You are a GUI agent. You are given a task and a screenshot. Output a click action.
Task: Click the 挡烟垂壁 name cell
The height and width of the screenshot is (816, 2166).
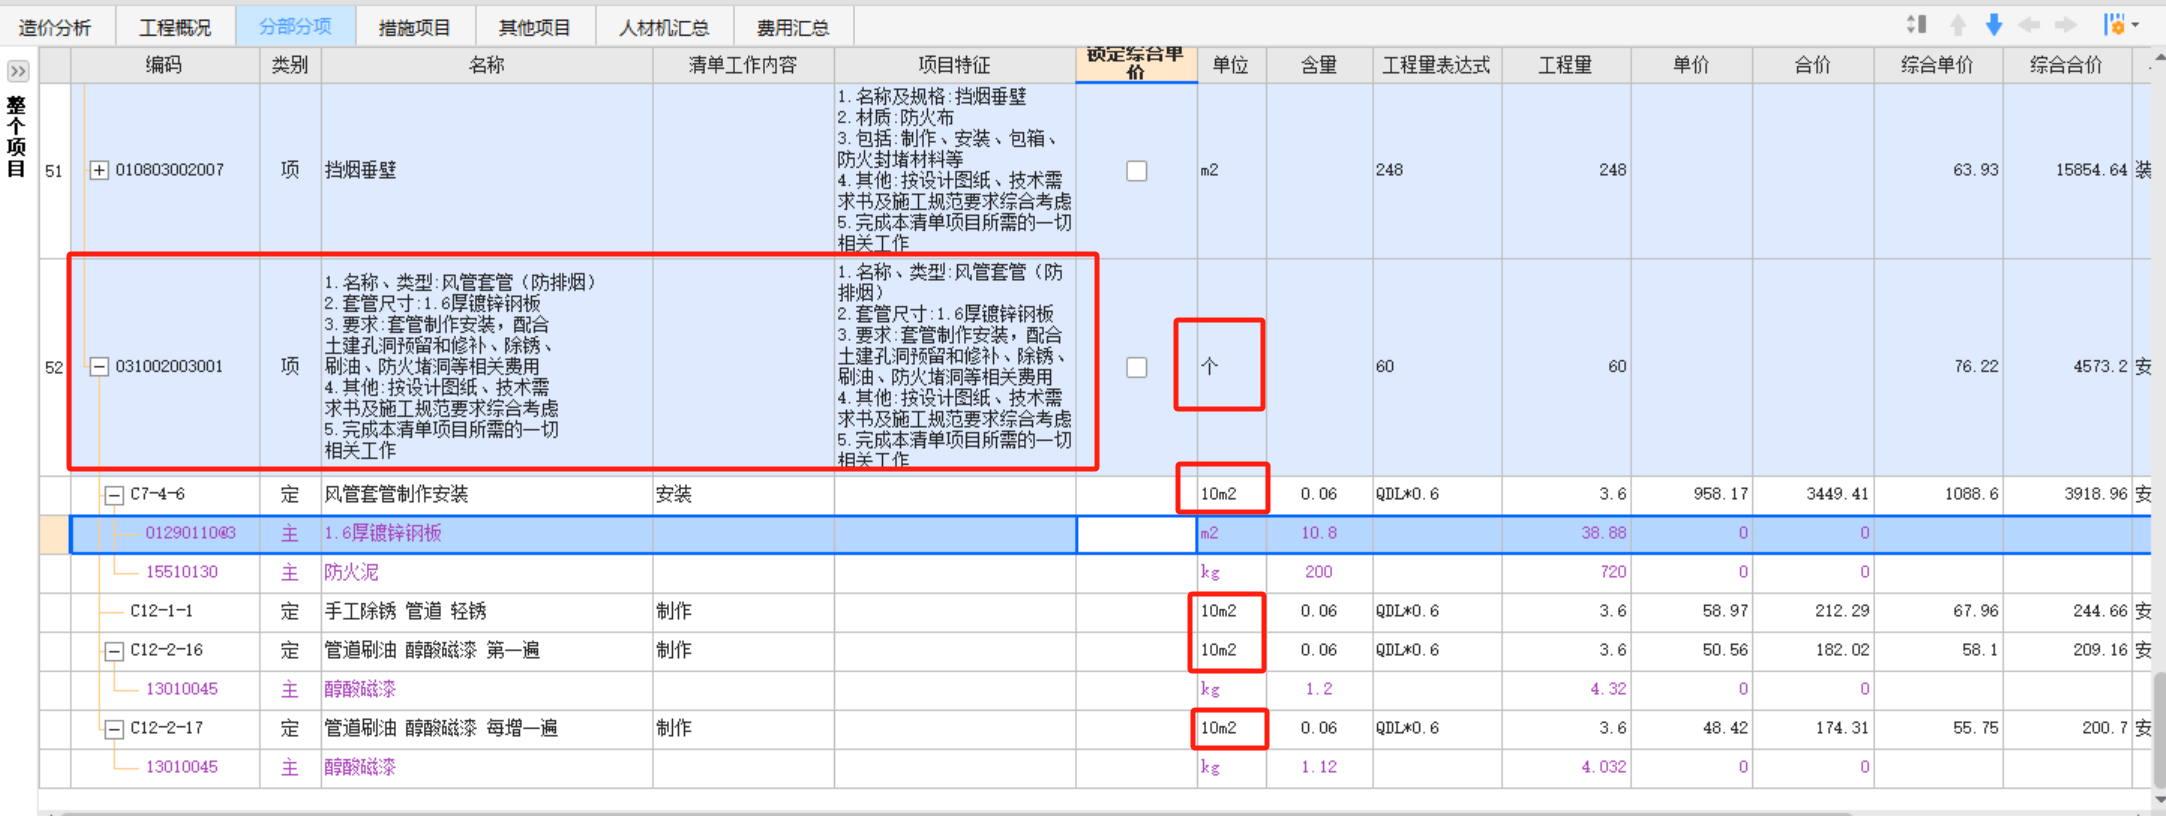pos(487,171)
